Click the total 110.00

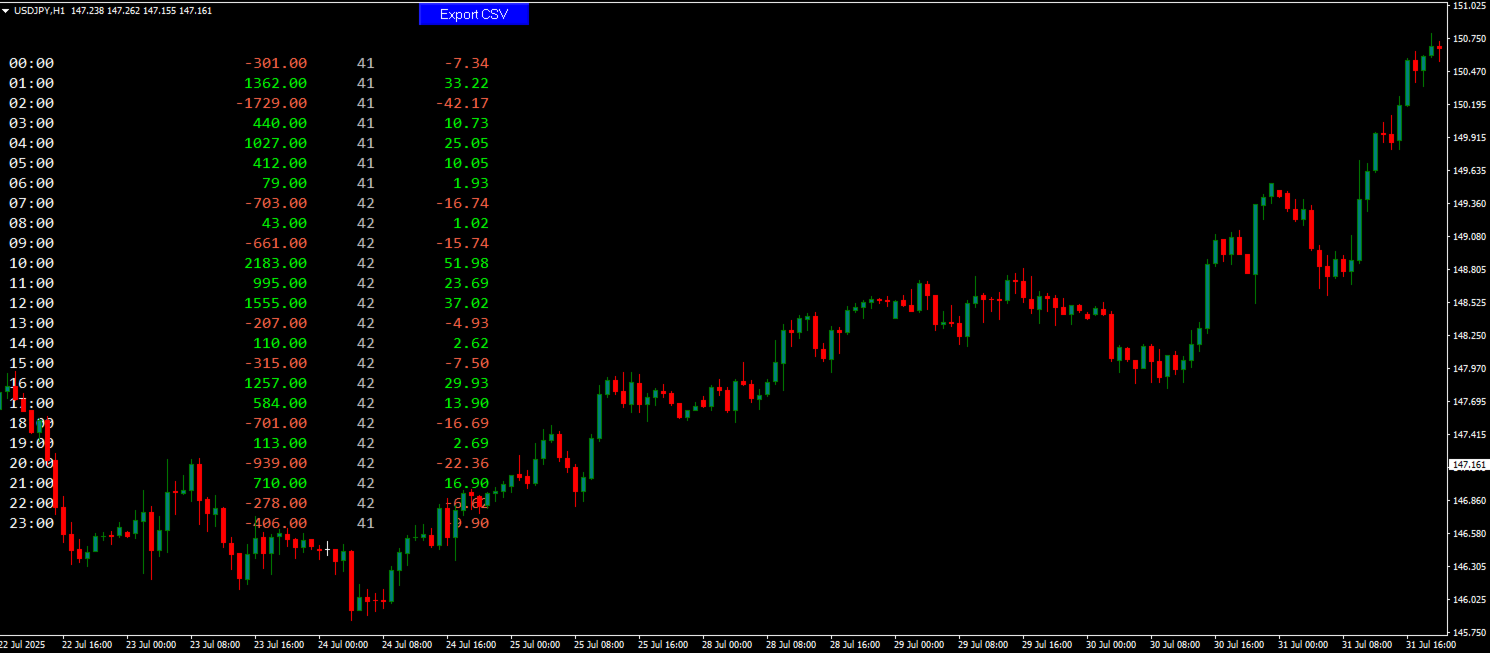[280, 343]
